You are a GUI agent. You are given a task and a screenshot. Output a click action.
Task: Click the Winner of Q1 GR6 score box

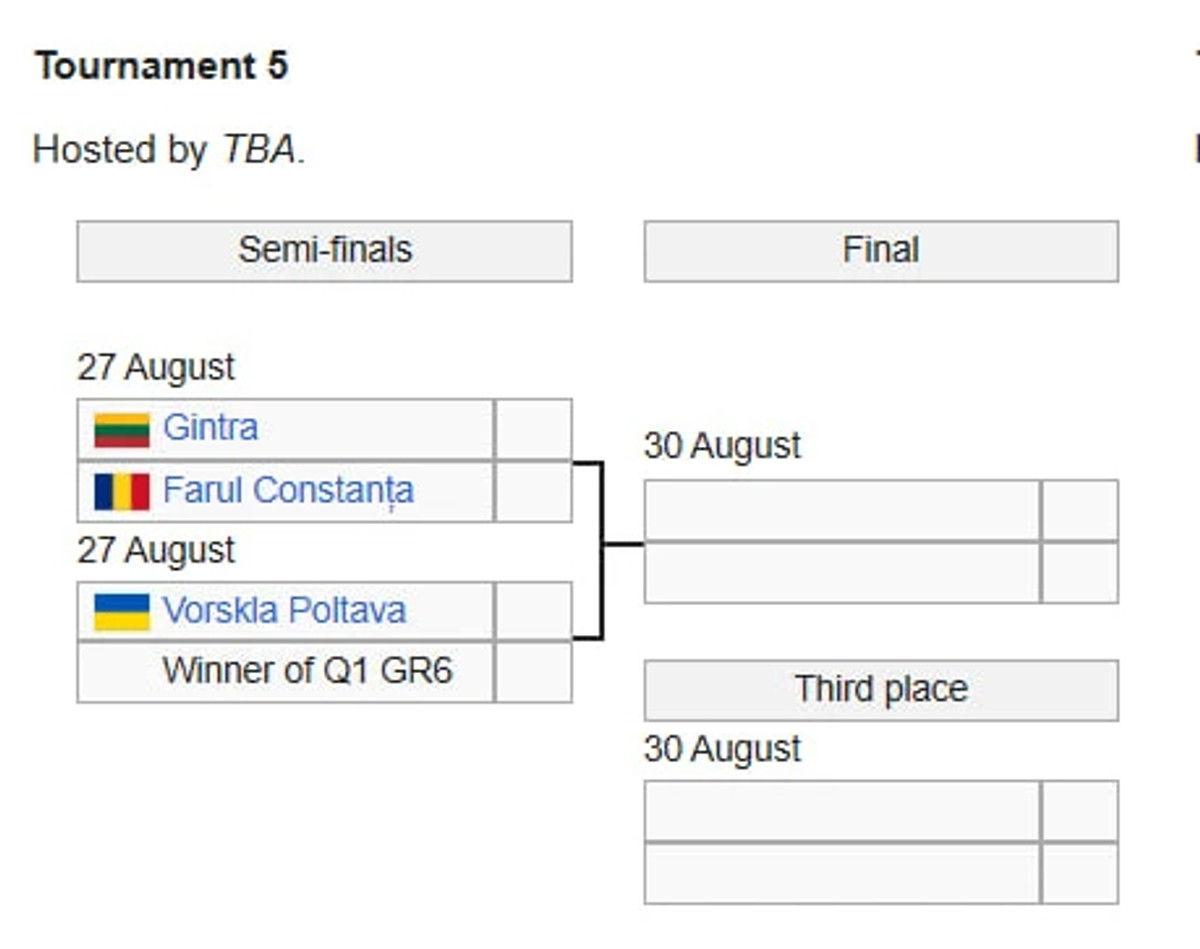[x=533, y=672]
